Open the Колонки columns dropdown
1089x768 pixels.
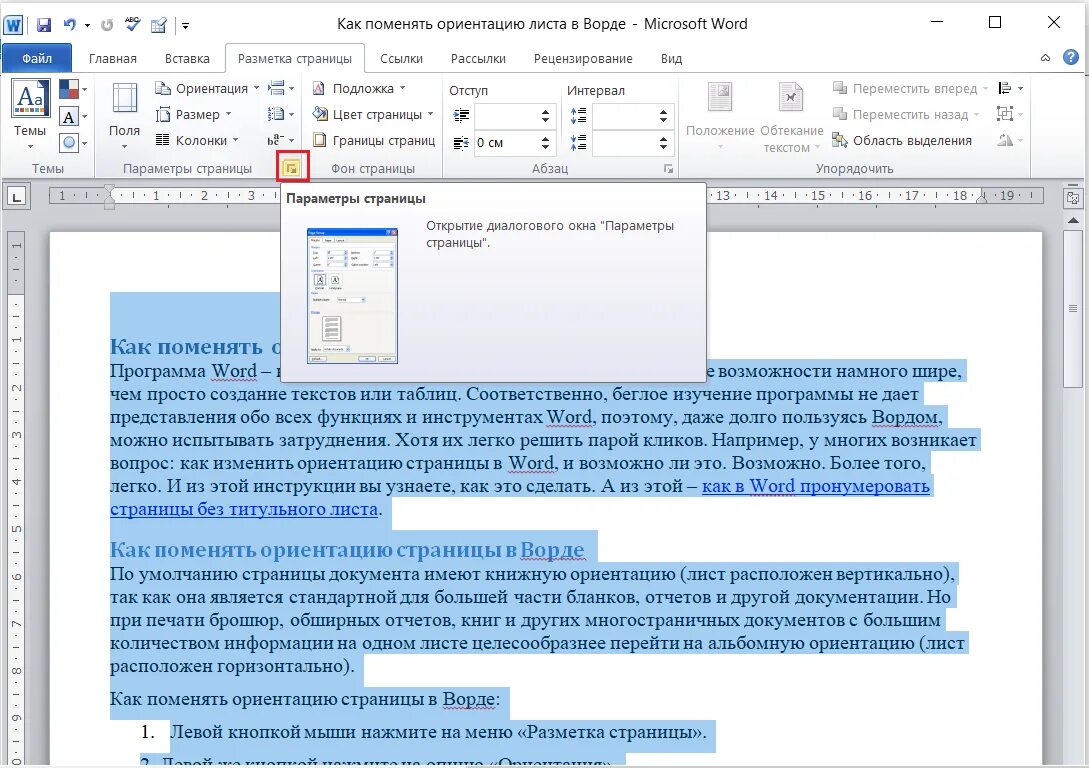[197, 140]
